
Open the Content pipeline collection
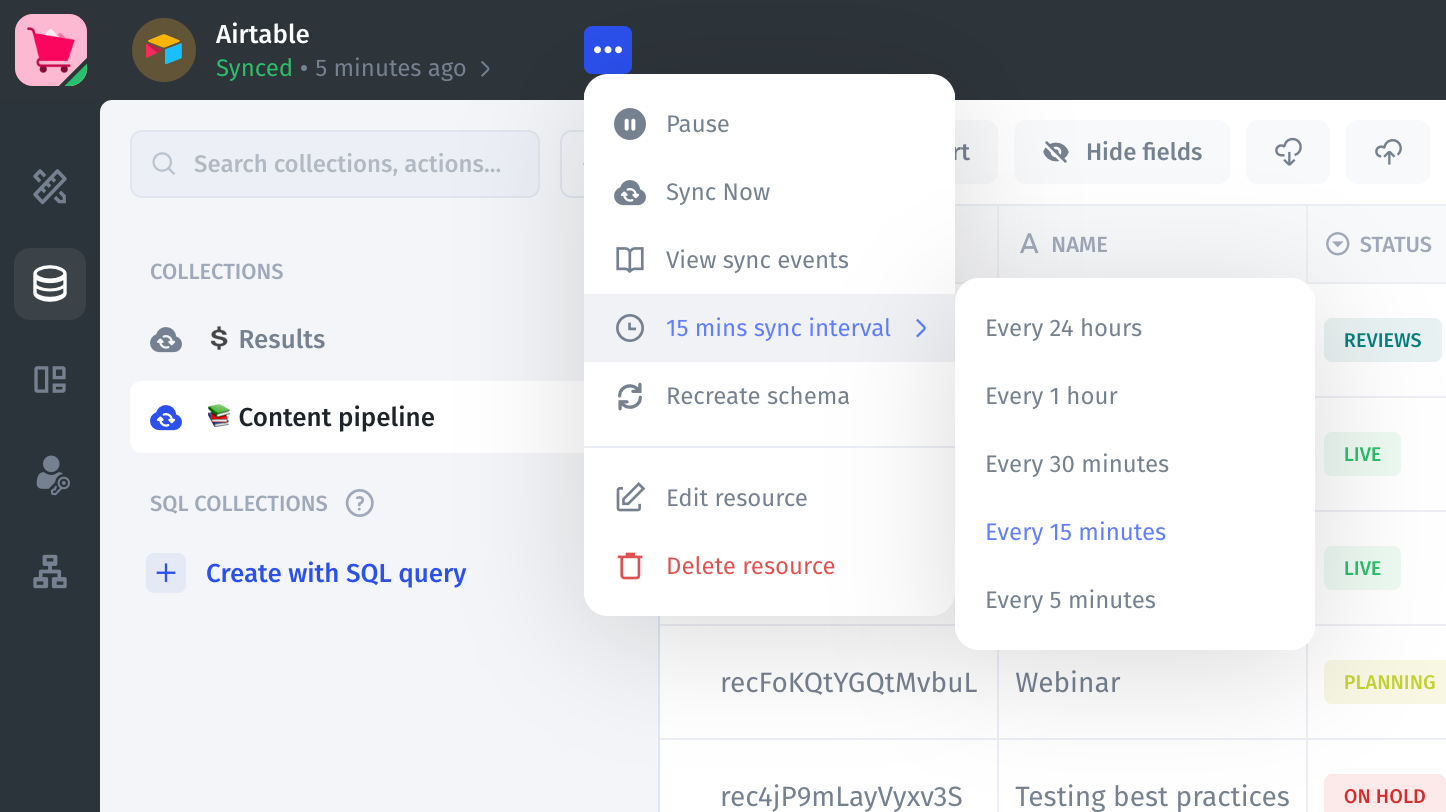coord(358,417)
